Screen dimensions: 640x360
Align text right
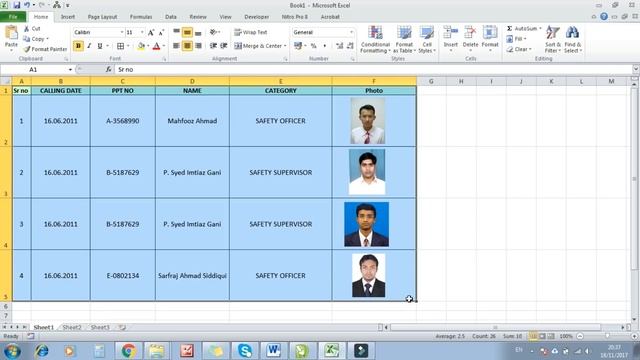pos(198,46)
